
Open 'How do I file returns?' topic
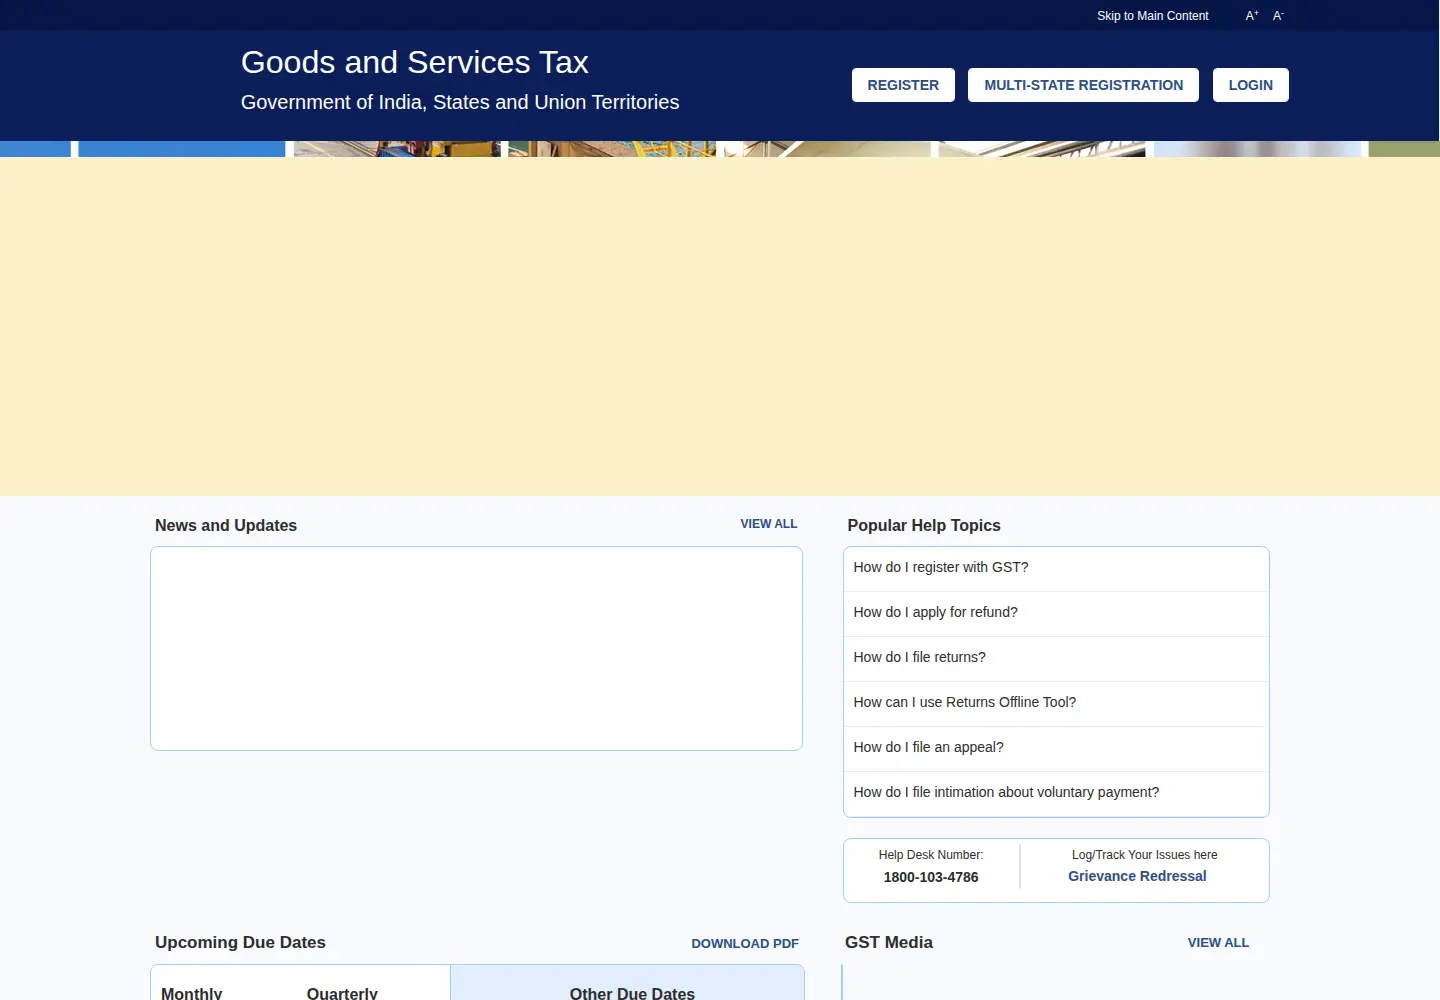click(x=1056, y=658)
